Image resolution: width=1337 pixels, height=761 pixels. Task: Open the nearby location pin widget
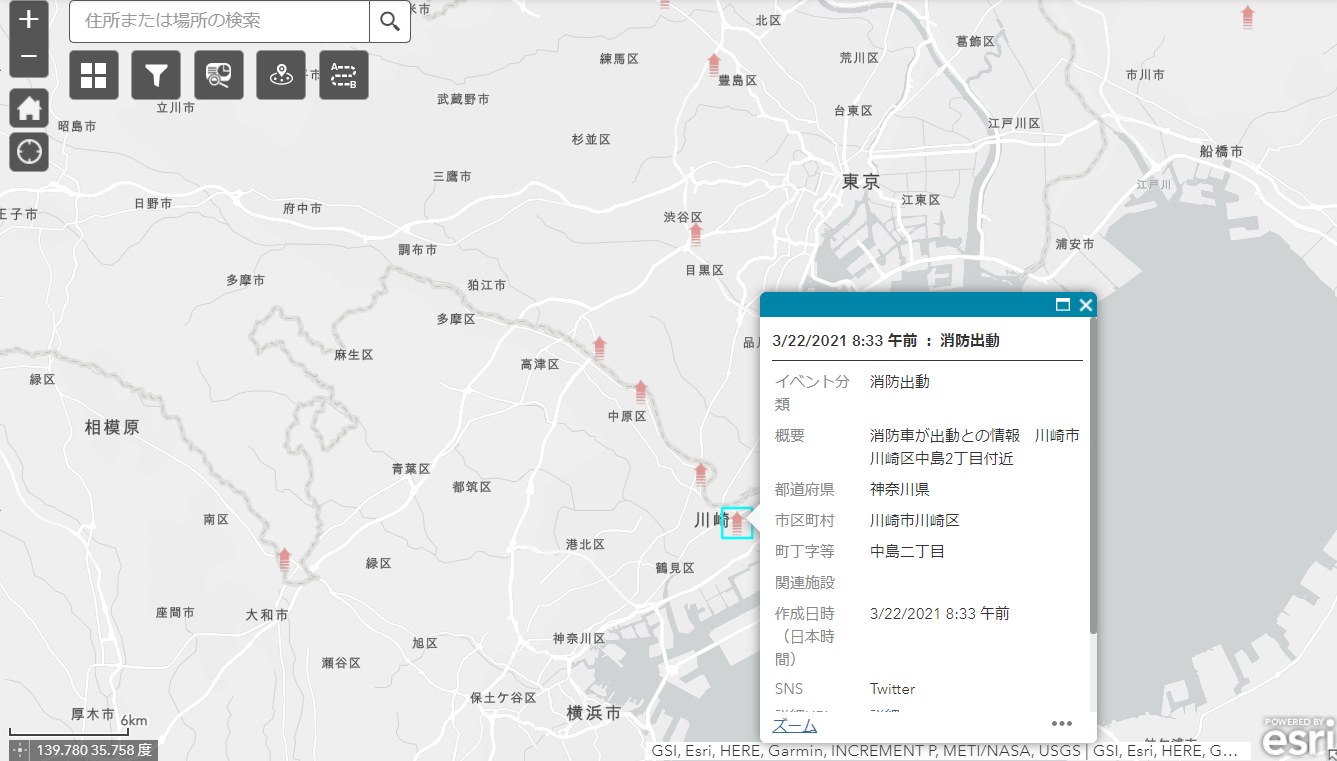click(x=281, y=76)
